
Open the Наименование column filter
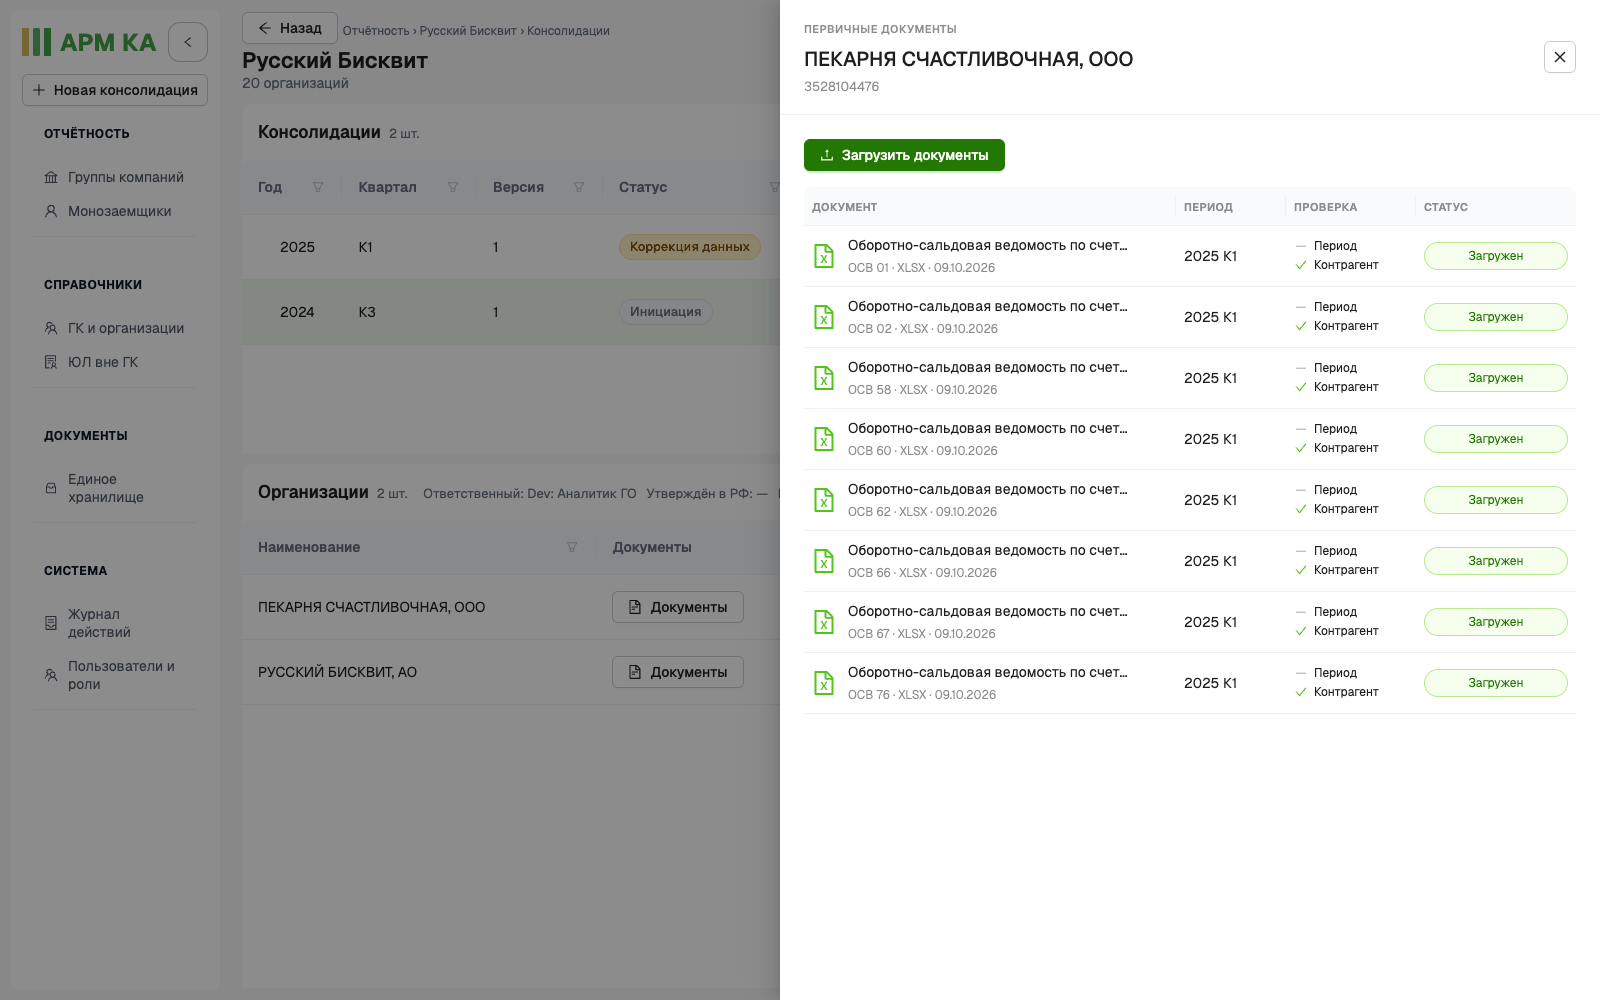tap(572, 547)
